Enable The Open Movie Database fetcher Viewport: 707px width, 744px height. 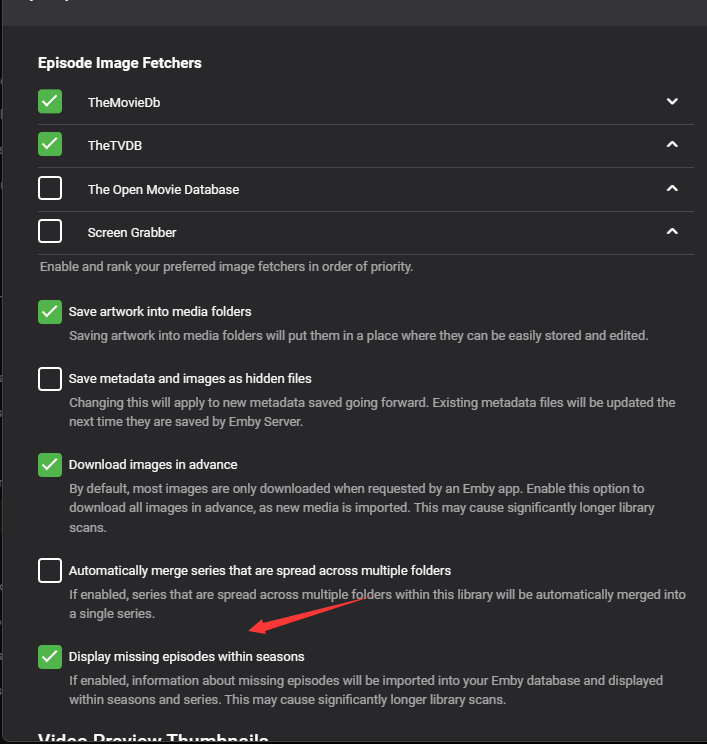pyautogui.click(x=50, y=188)
